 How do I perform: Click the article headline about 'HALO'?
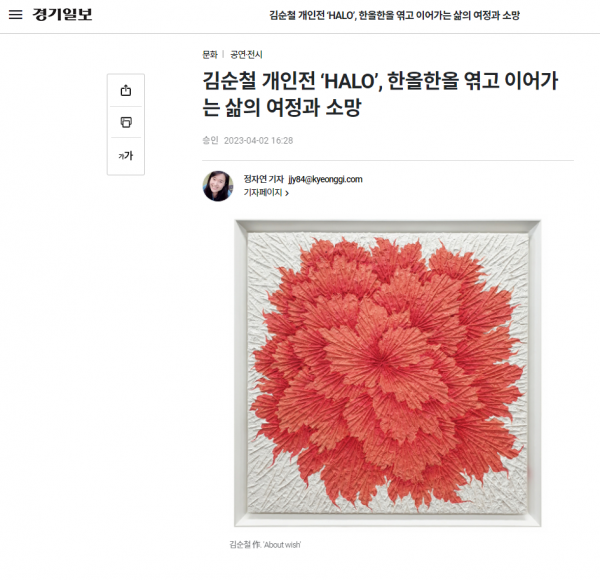[x=380, y=94]
